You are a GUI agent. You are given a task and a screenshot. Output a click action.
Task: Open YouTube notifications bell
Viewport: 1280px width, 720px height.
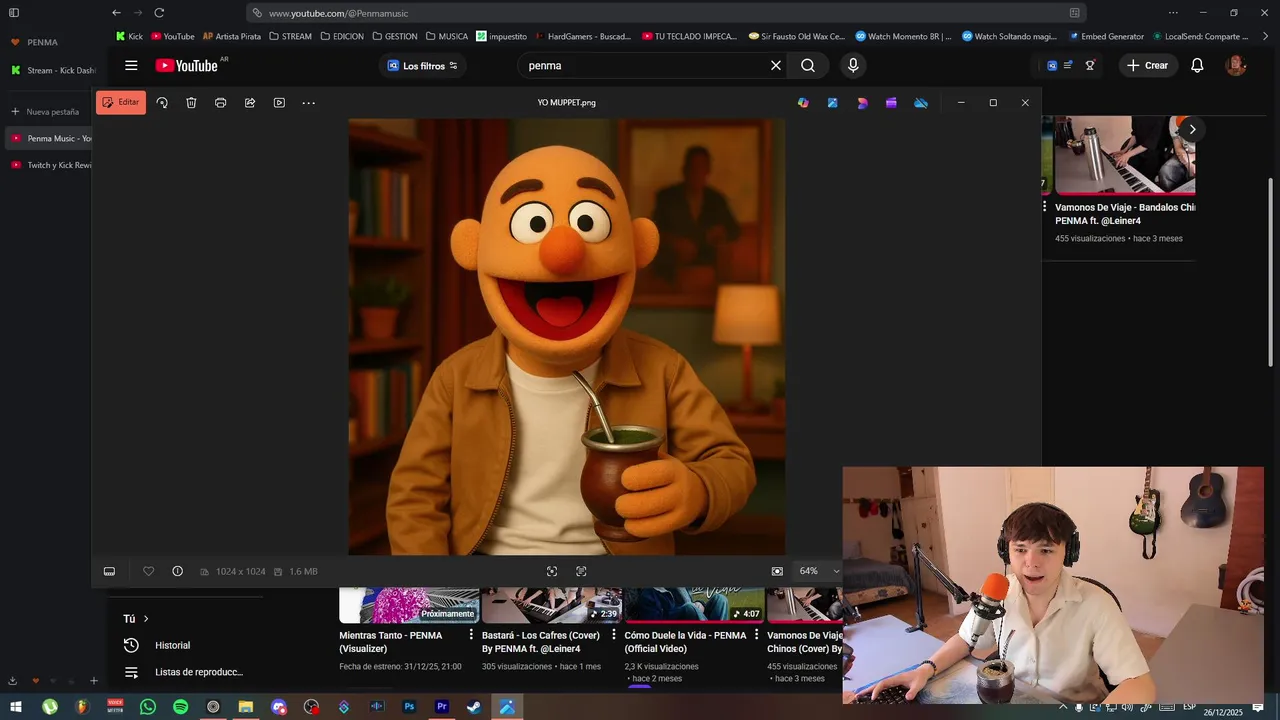(1197, 66)
